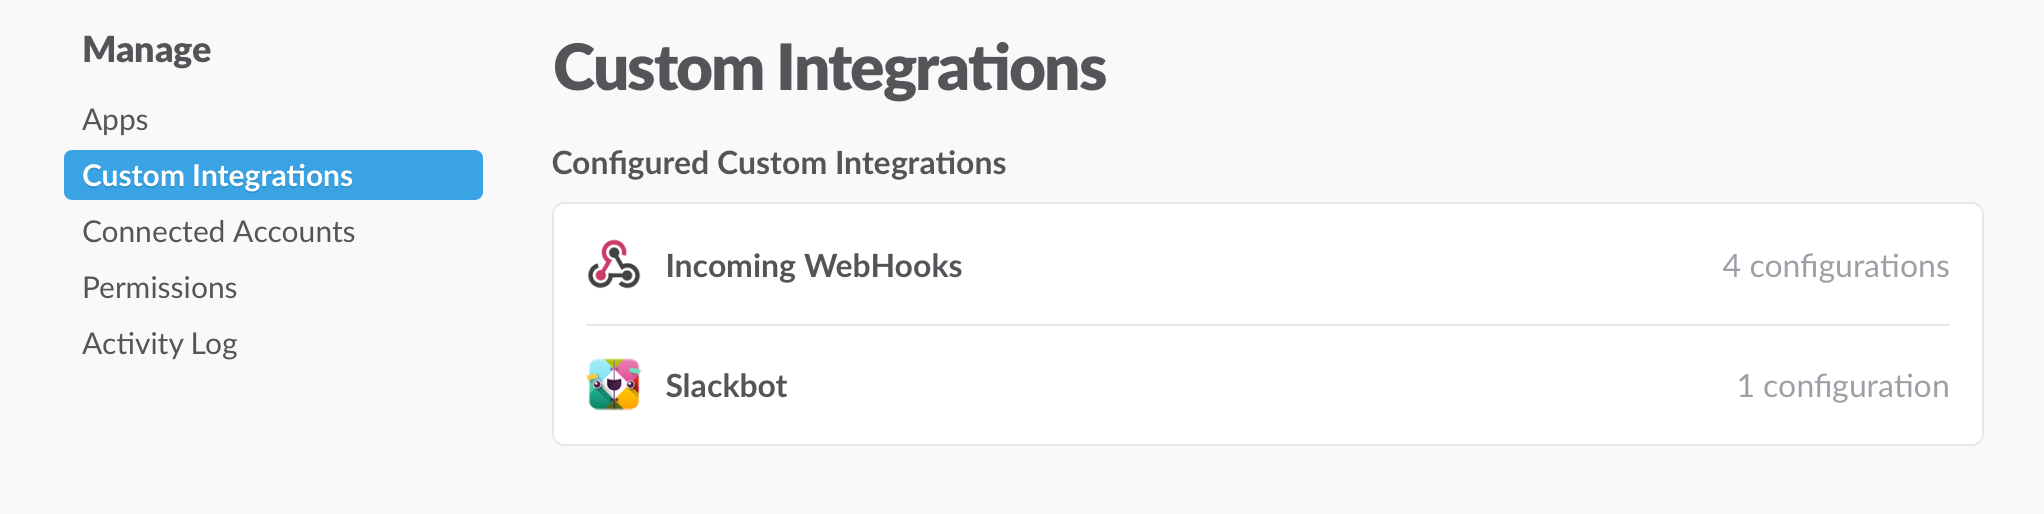Open the Incoming WebHooks label link

813,266
